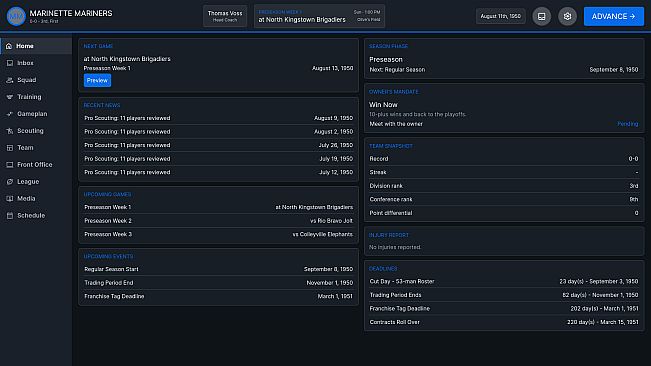Image resolution: width=651 pixels, height=366 pixels.
Task: Go to the Squad page
Action: click(36, 80)
